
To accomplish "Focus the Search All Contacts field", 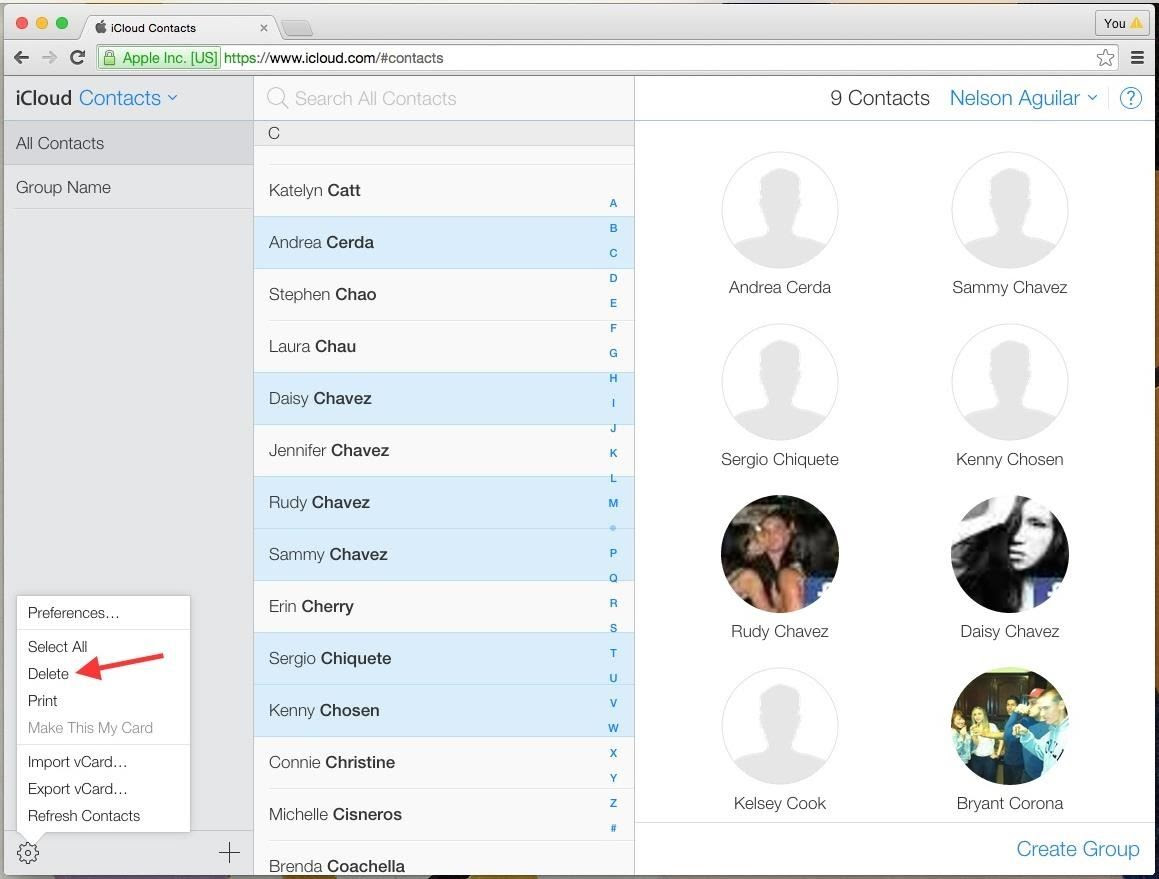I will coord(443,98).
